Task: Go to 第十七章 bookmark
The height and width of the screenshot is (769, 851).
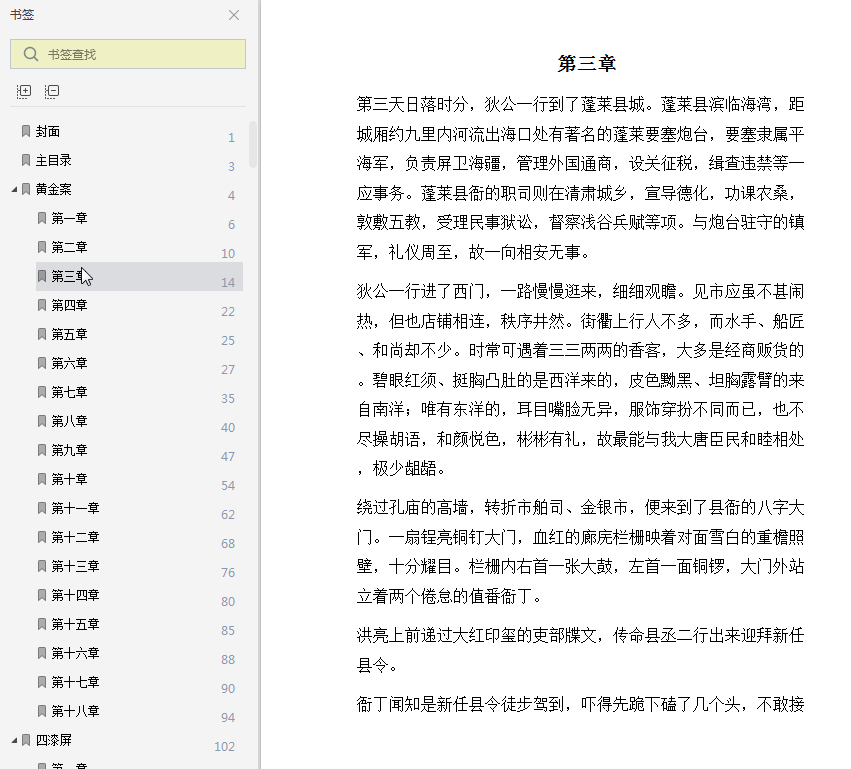Action: (x=75, y=682)
